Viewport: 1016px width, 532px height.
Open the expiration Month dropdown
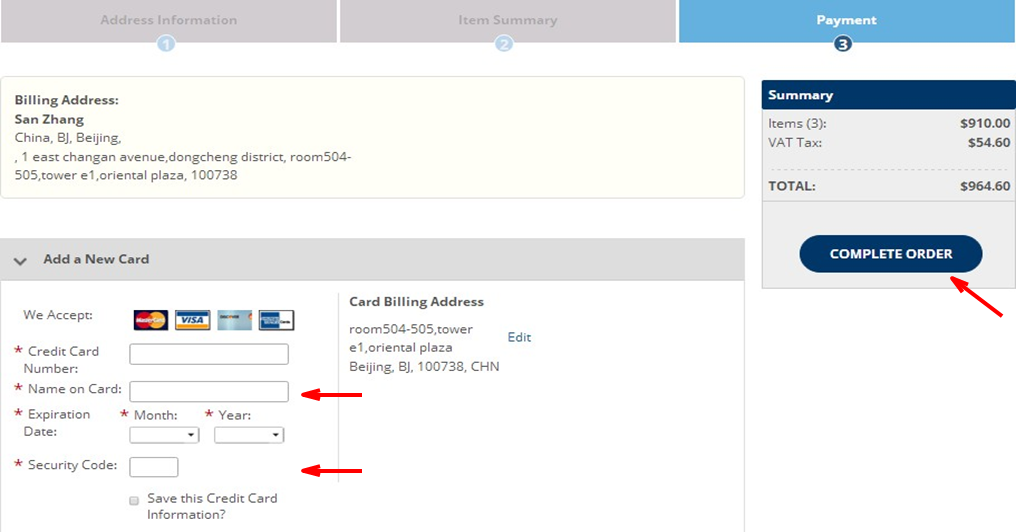pos(164,435)
